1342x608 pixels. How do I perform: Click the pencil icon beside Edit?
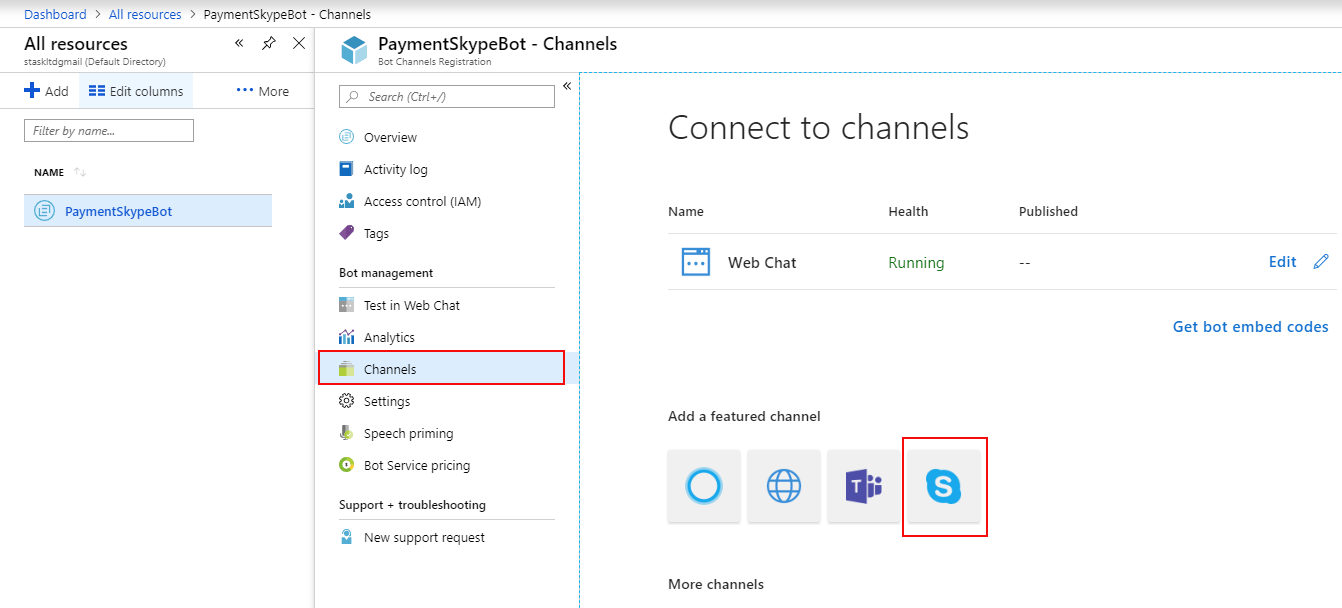(x=1321, y=262)
